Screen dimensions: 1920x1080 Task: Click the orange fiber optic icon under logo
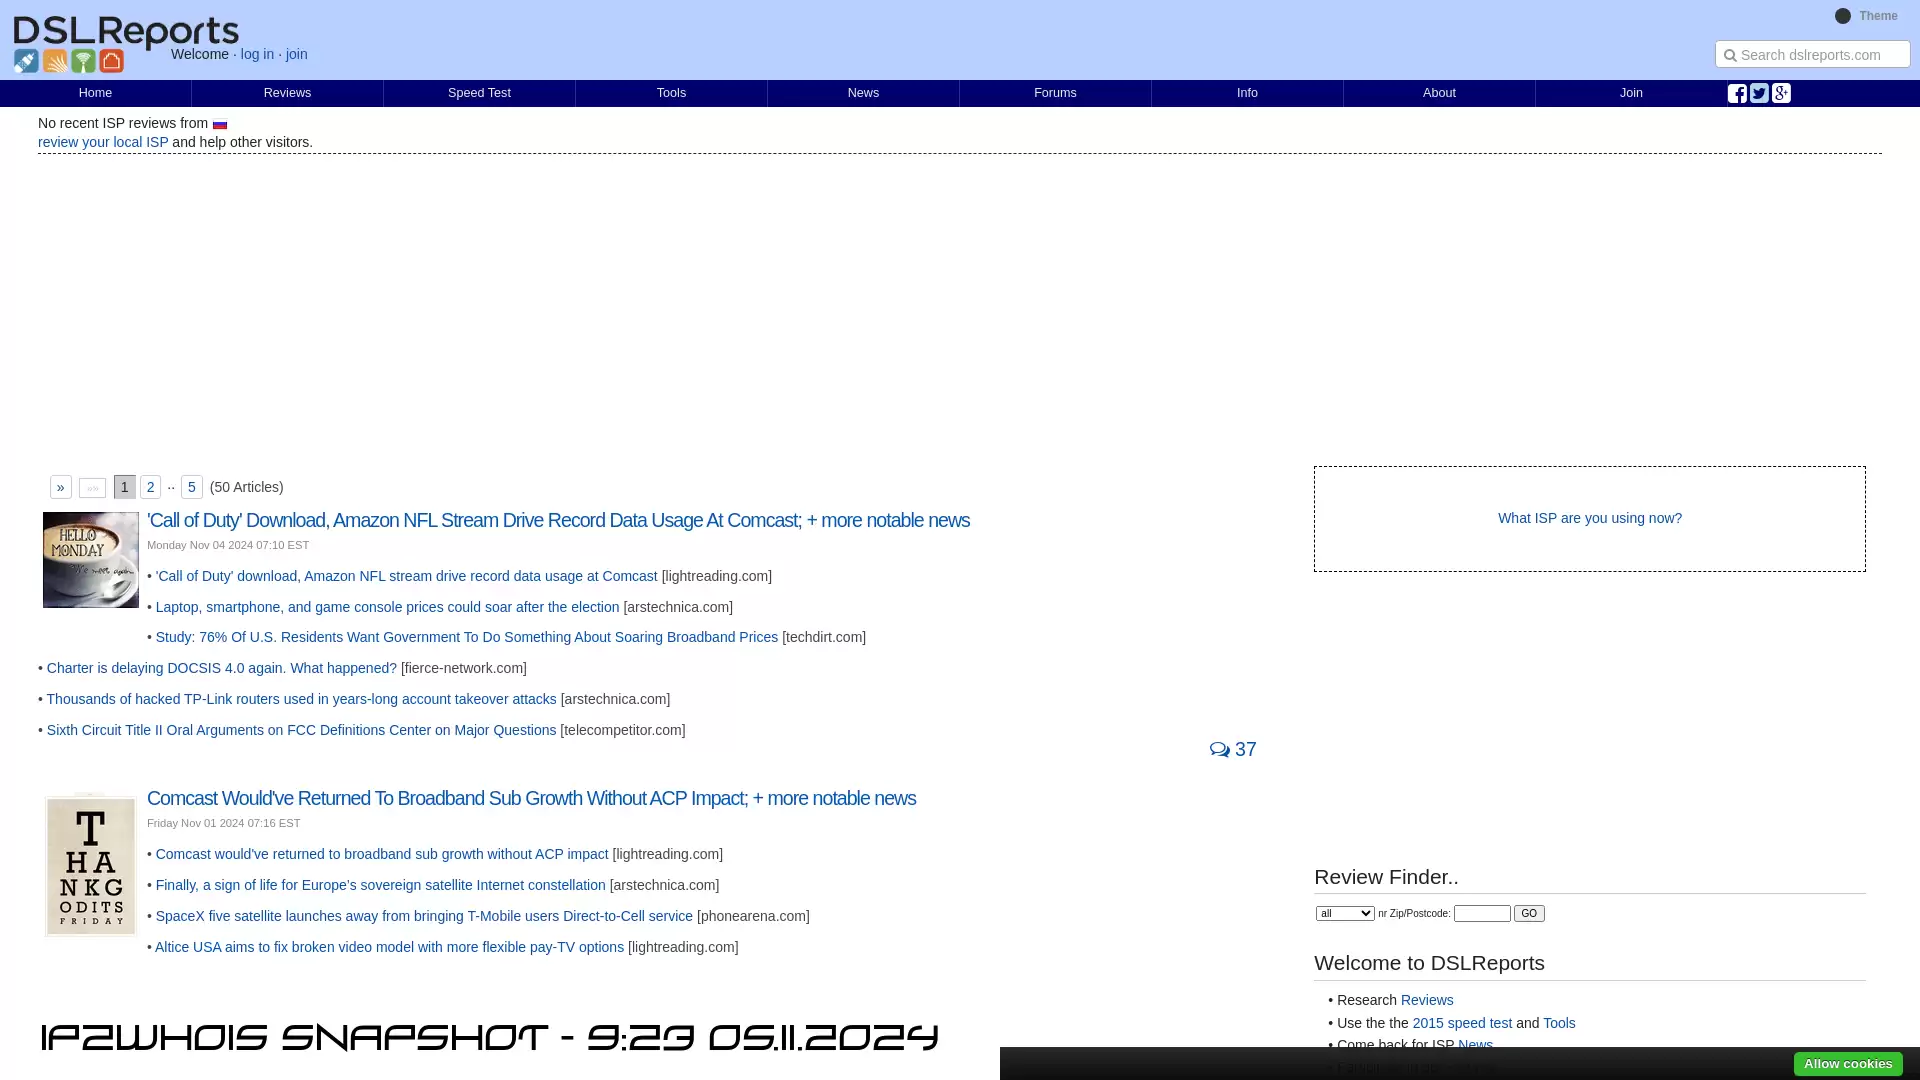pos(55,61)
